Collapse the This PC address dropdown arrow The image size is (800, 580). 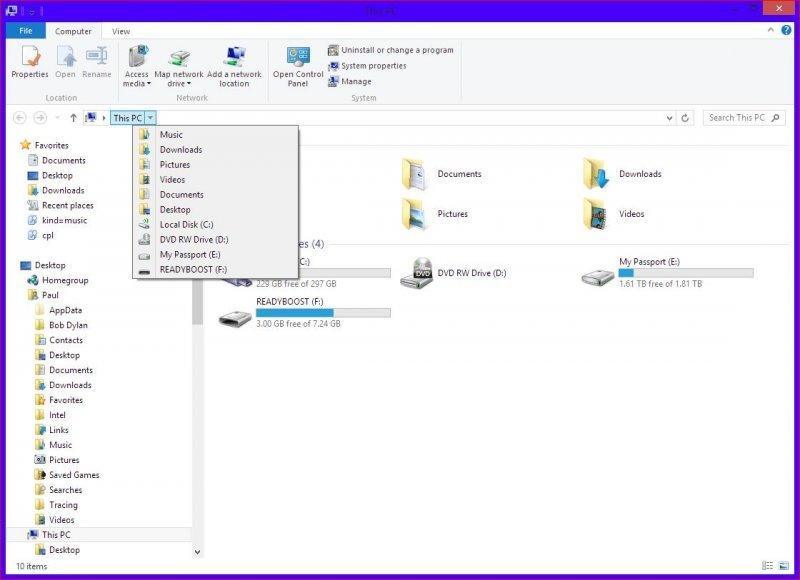(x=150, y=118)
